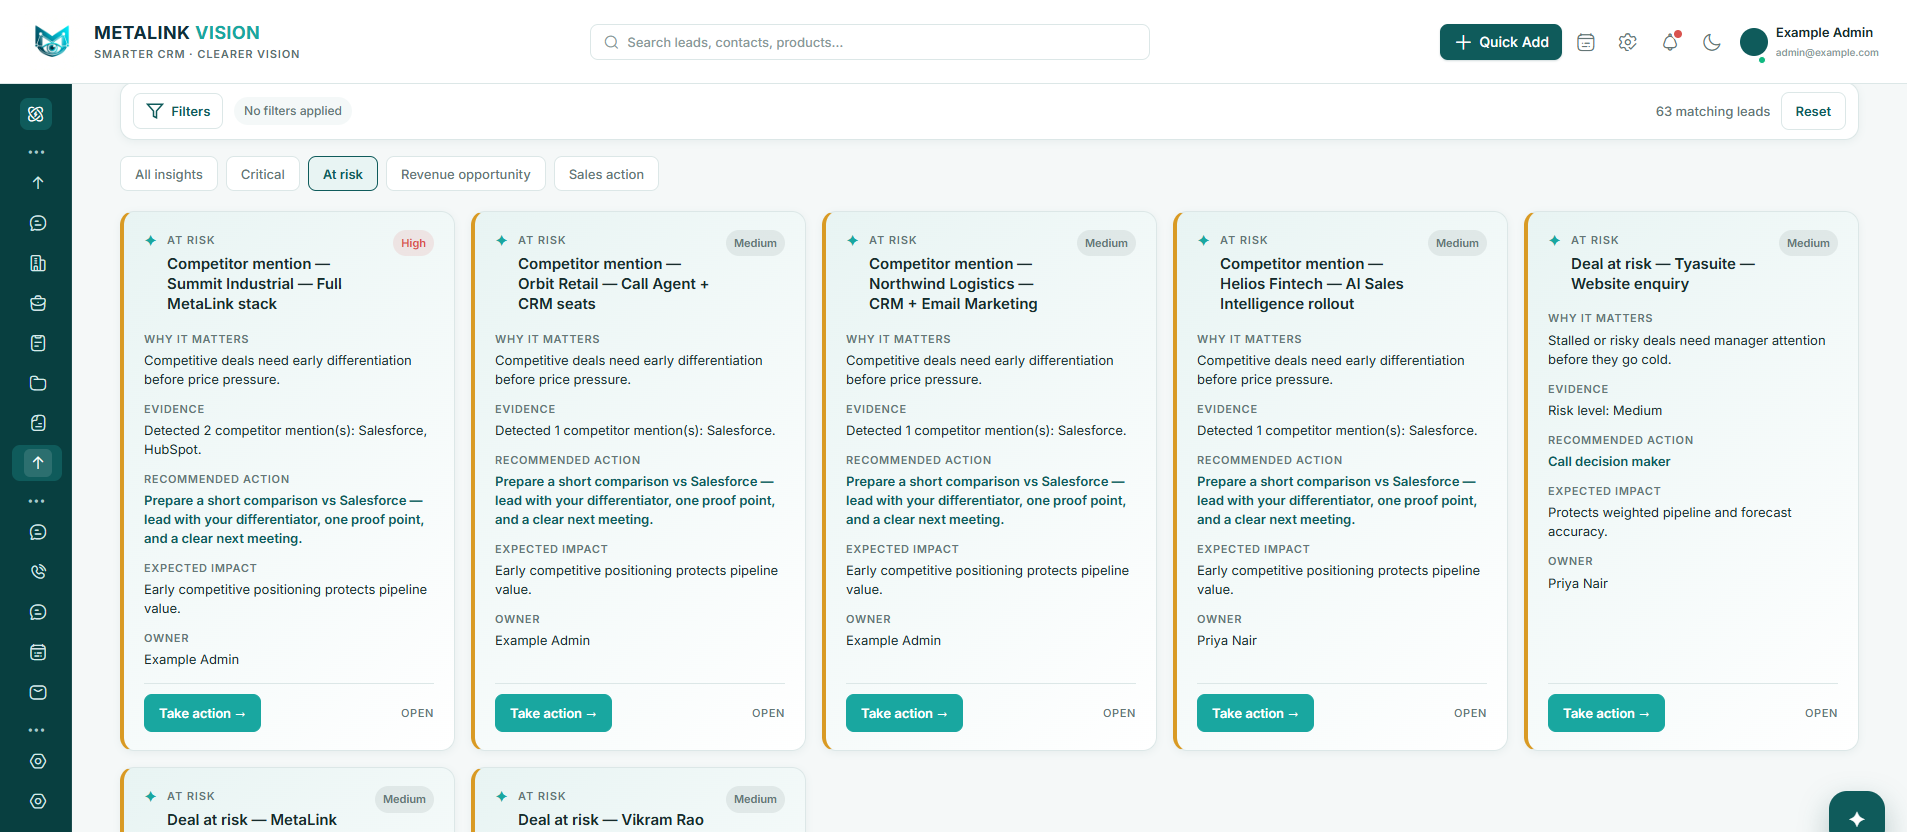Click 'Priya Nair' owner on the Helios Fintech card

point(1227,640)
